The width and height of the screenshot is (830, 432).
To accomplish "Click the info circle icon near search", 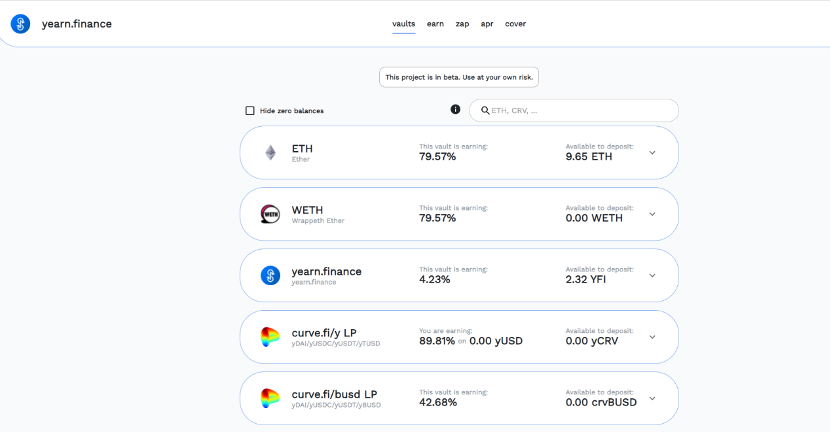I will click(x=455, y=110).
